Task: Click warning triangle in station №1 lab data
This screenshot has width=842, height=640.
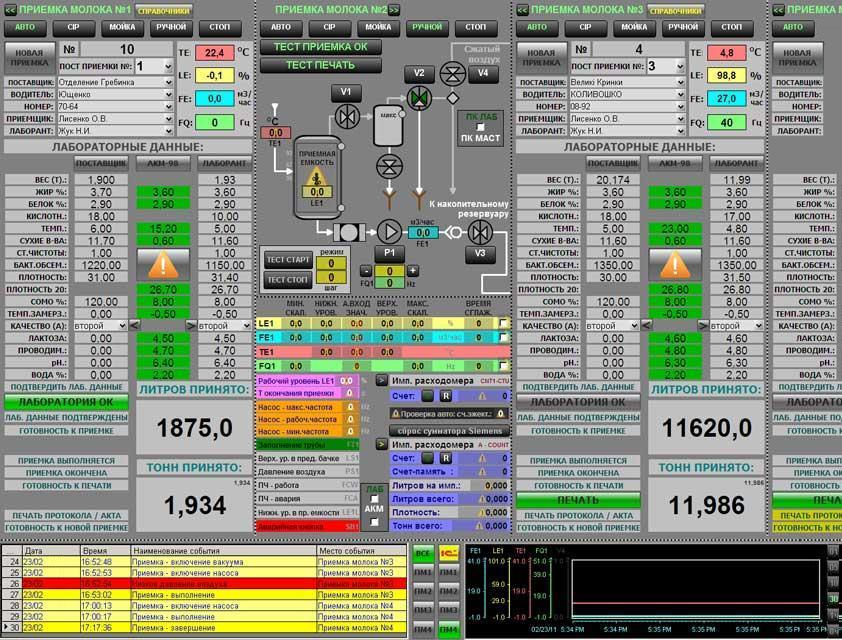Action: pyautogui.click(x=163, y=264)
